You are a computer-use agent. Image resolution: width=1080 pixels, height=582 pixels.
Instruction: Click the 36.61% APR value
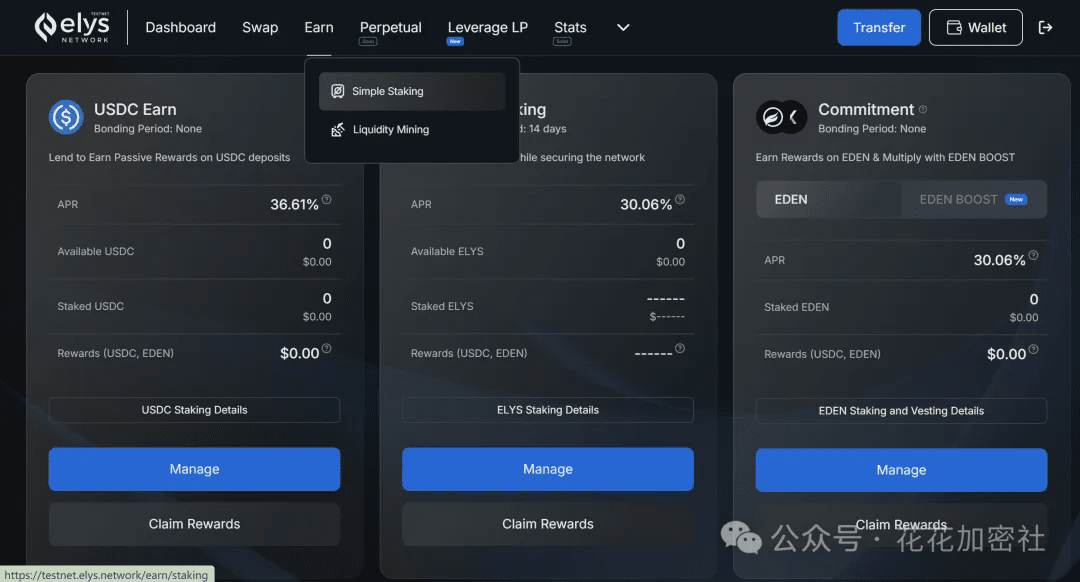tap(294, 205)
